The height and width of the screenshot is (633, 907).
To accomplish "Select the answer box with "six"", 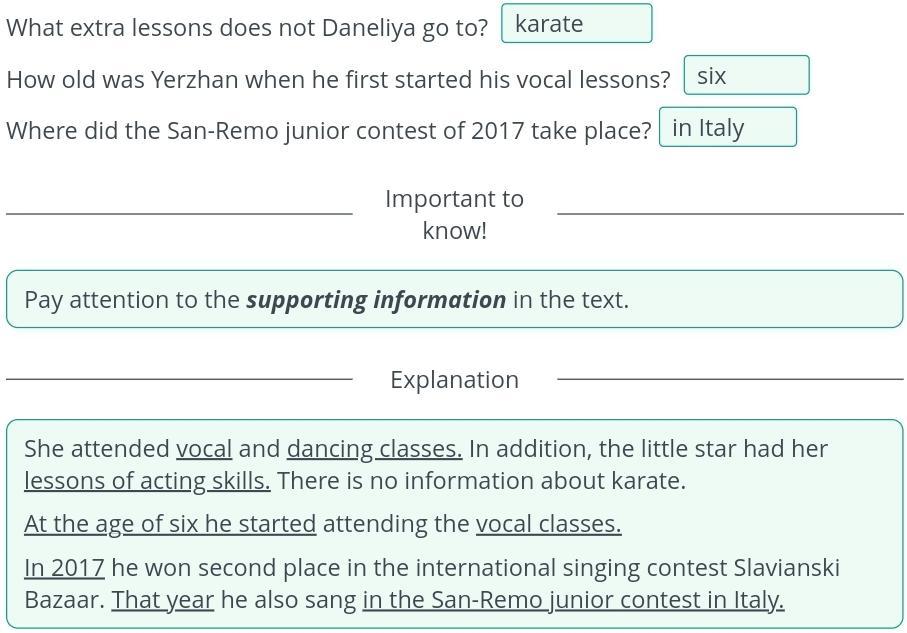I will point(745,76).
